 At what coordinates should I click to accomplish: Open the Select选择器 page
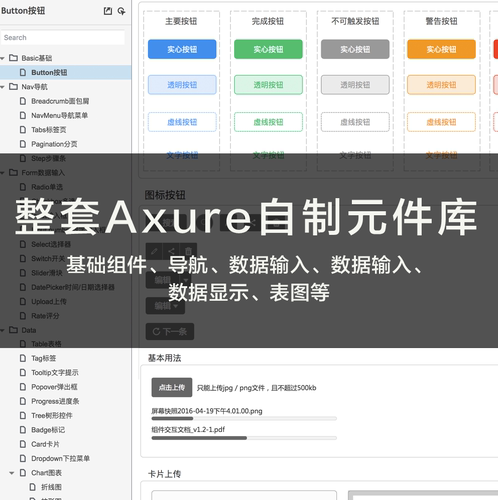point(51,244)
